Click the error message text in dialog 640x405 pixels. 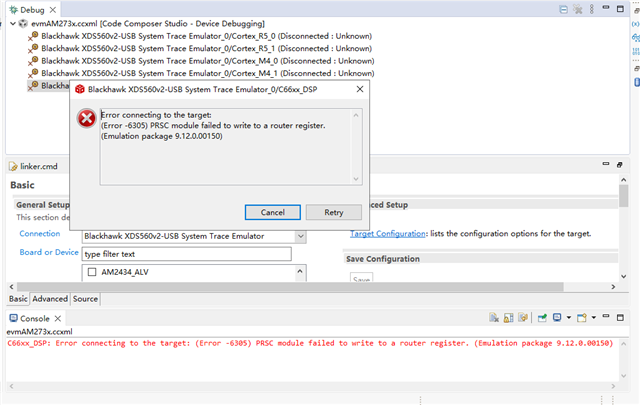(x=213, y=126)
